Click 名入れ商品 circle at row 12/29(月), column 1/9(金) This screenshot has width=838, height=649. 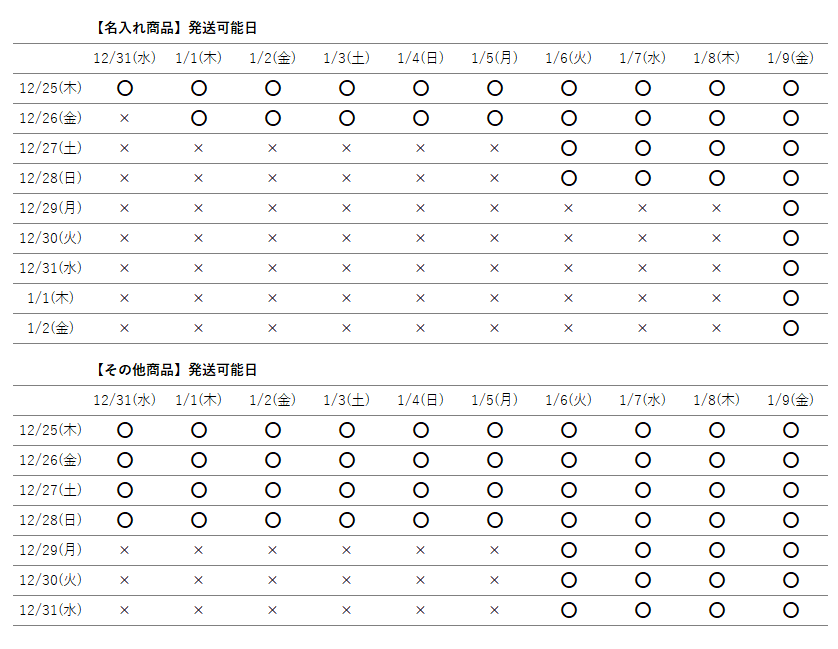[791, 208]
